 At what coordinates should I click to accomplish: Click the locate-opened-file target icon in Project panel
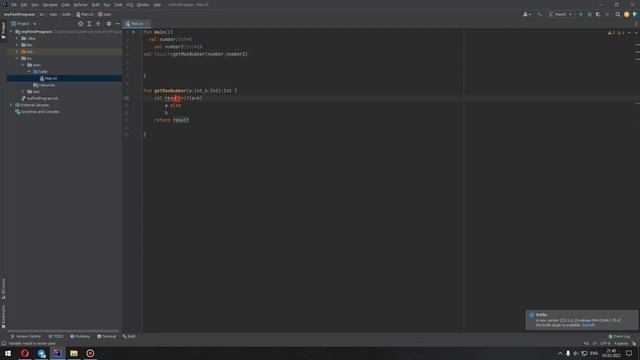click(80, 24)
